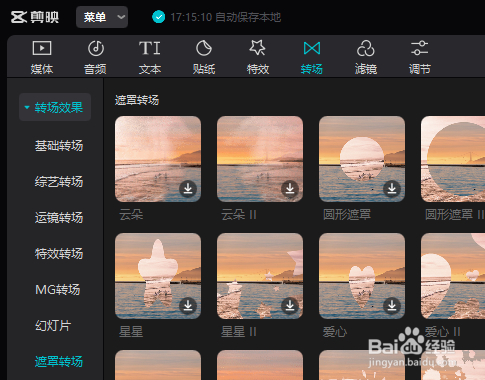
Task: Preview the 爱心 heart transition thumbnail
Action: pos(362,276)
